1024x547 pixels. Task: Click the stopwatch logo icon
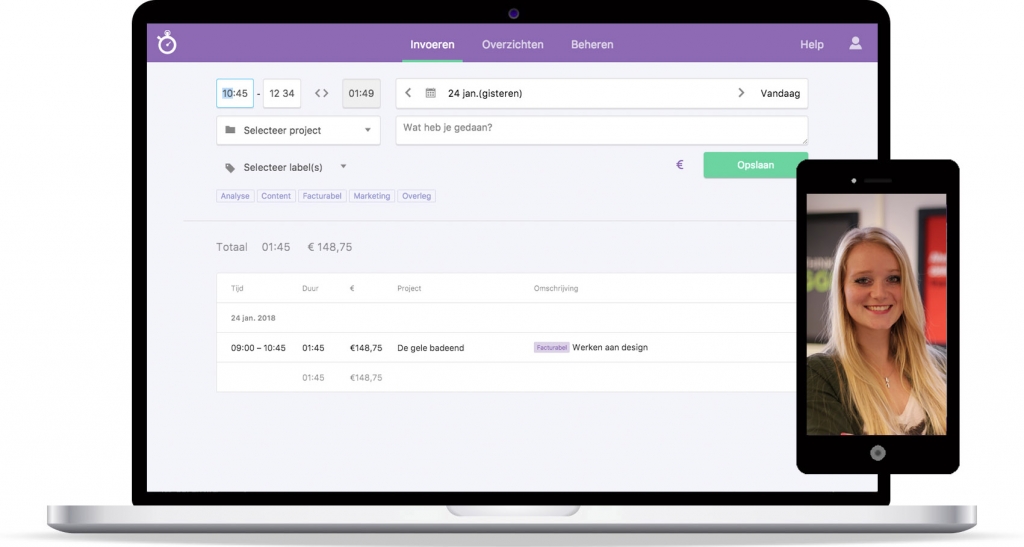click(167, 43)
